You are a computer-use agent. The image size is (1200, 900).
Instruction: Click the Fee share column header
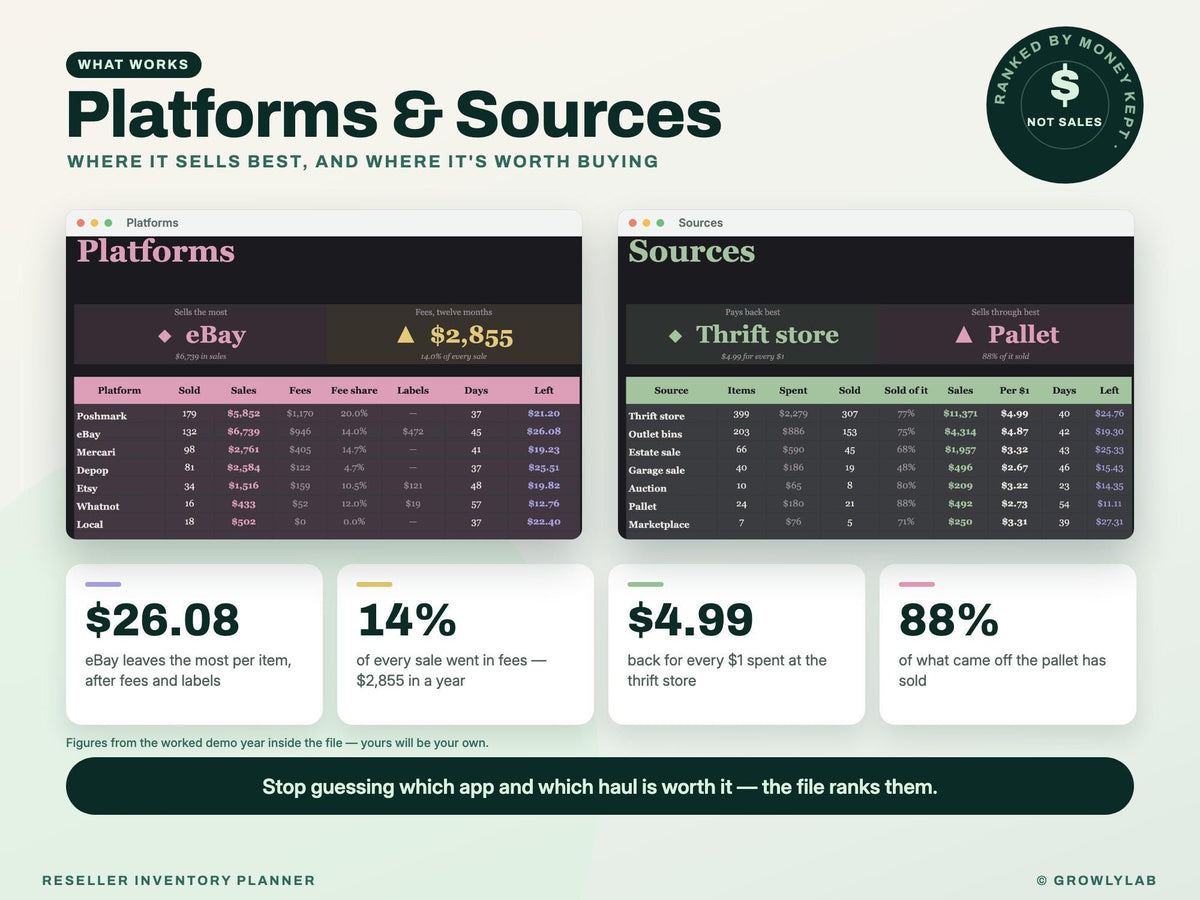(354, 390)
